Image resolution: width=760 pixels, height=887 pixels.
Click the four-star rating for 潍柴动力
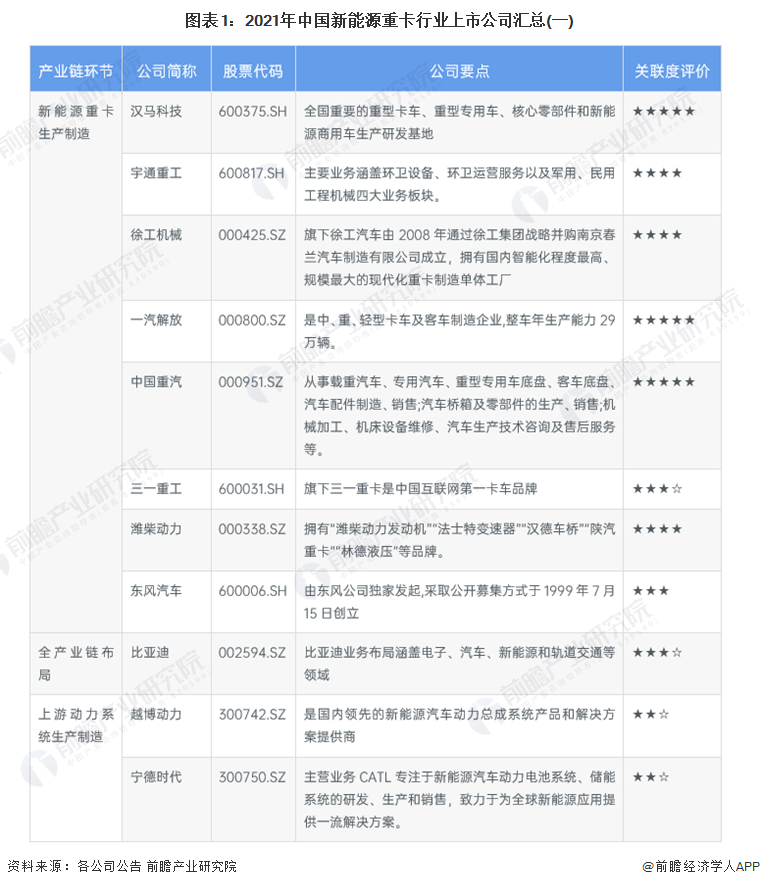coord(658,529)
